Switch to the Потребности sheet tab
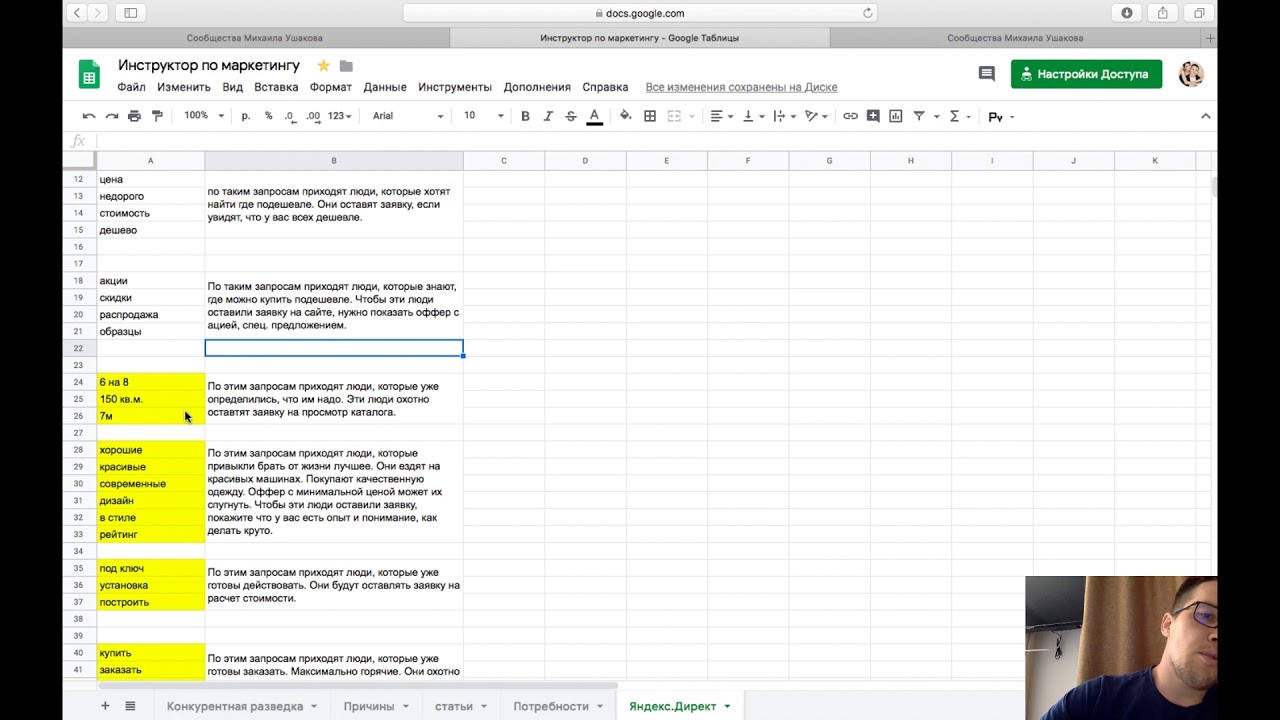 pyautogui.click(x=551, y=706)
